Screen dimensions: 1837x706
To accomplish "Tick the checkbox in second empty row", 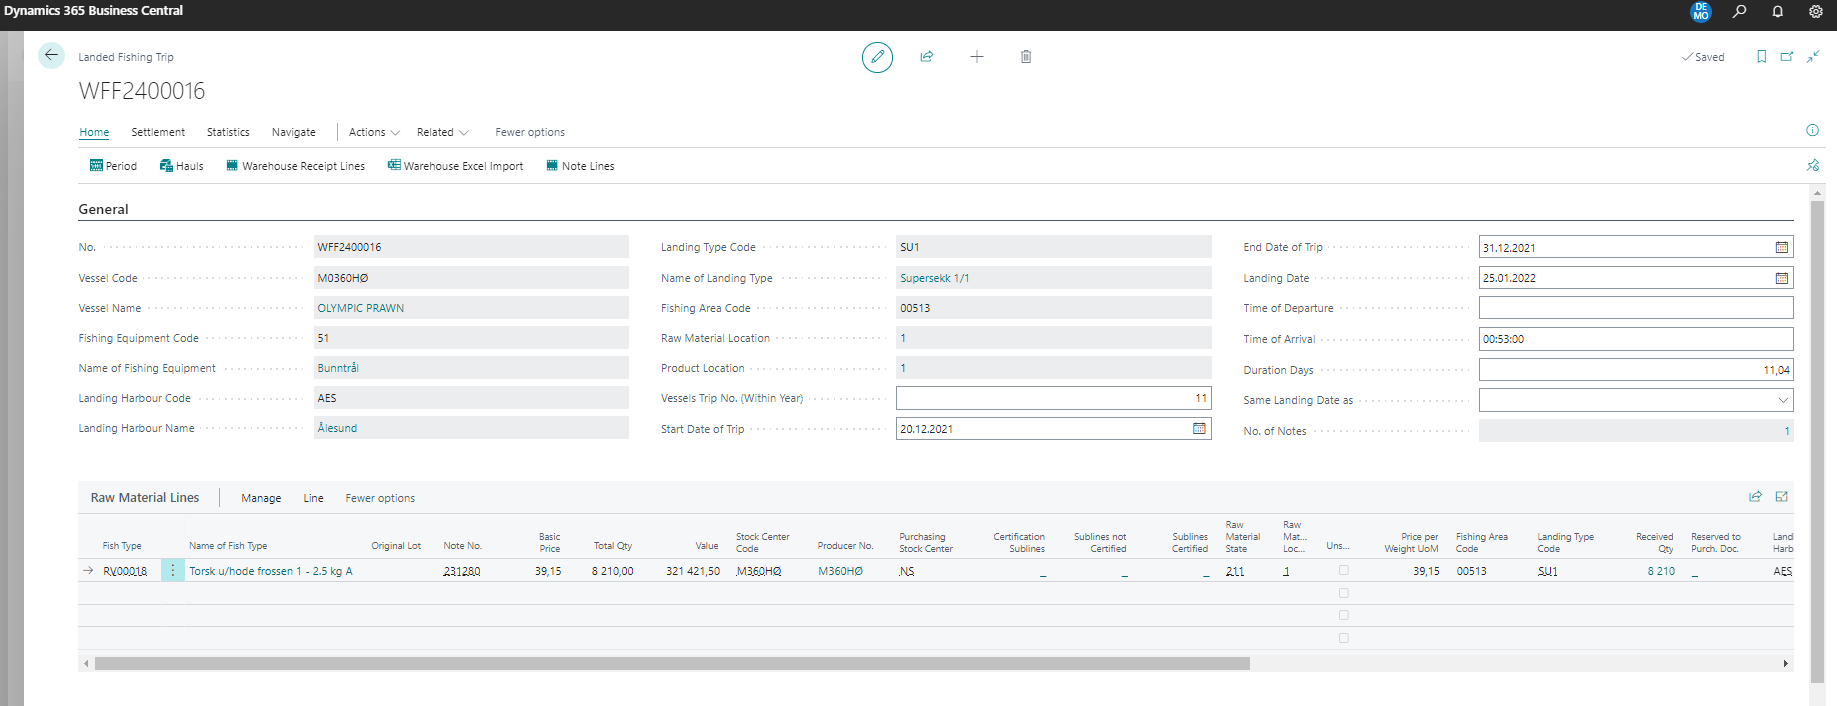I will coord(1343,593).
